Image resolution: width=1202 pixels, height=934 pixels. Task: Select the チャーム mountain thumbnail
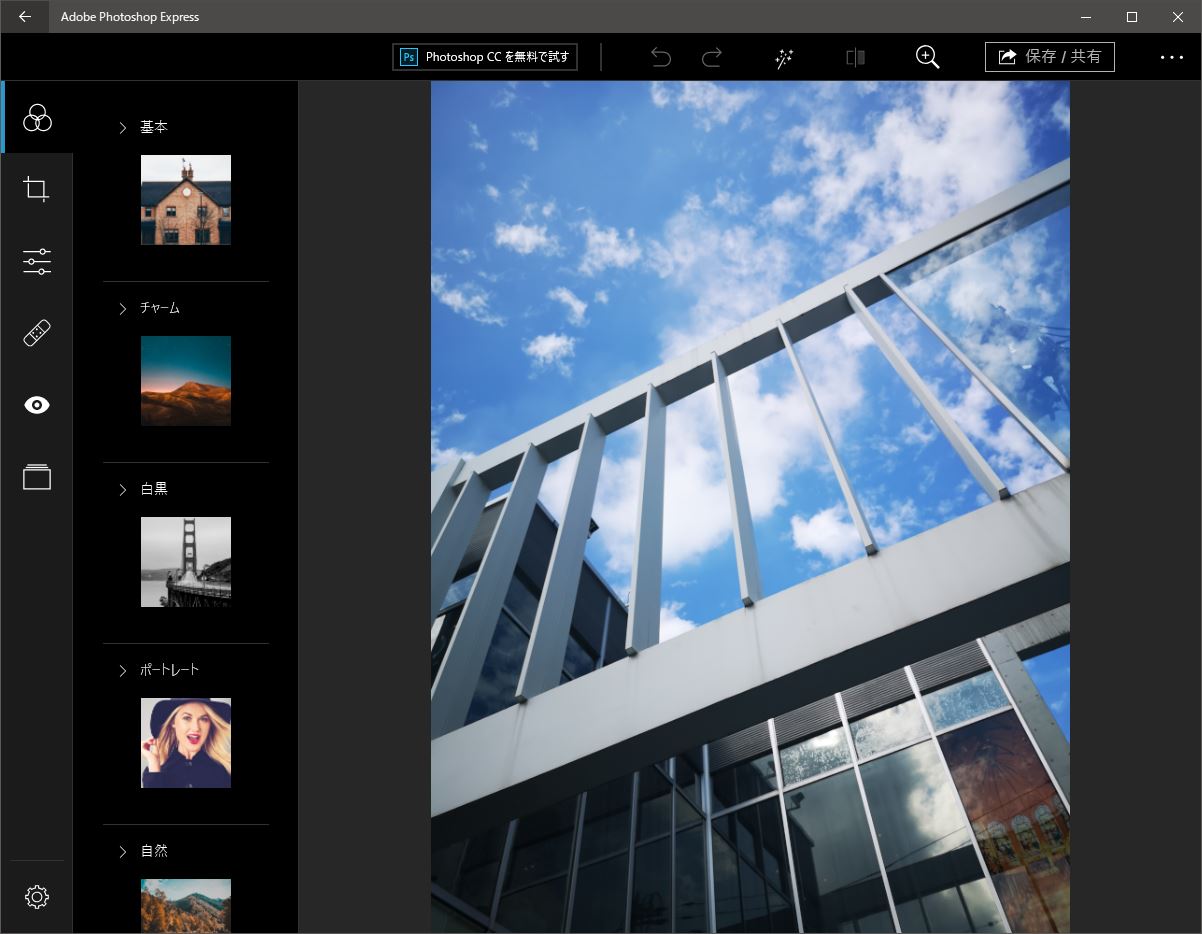pyautogui.click(x=186, y=381)
